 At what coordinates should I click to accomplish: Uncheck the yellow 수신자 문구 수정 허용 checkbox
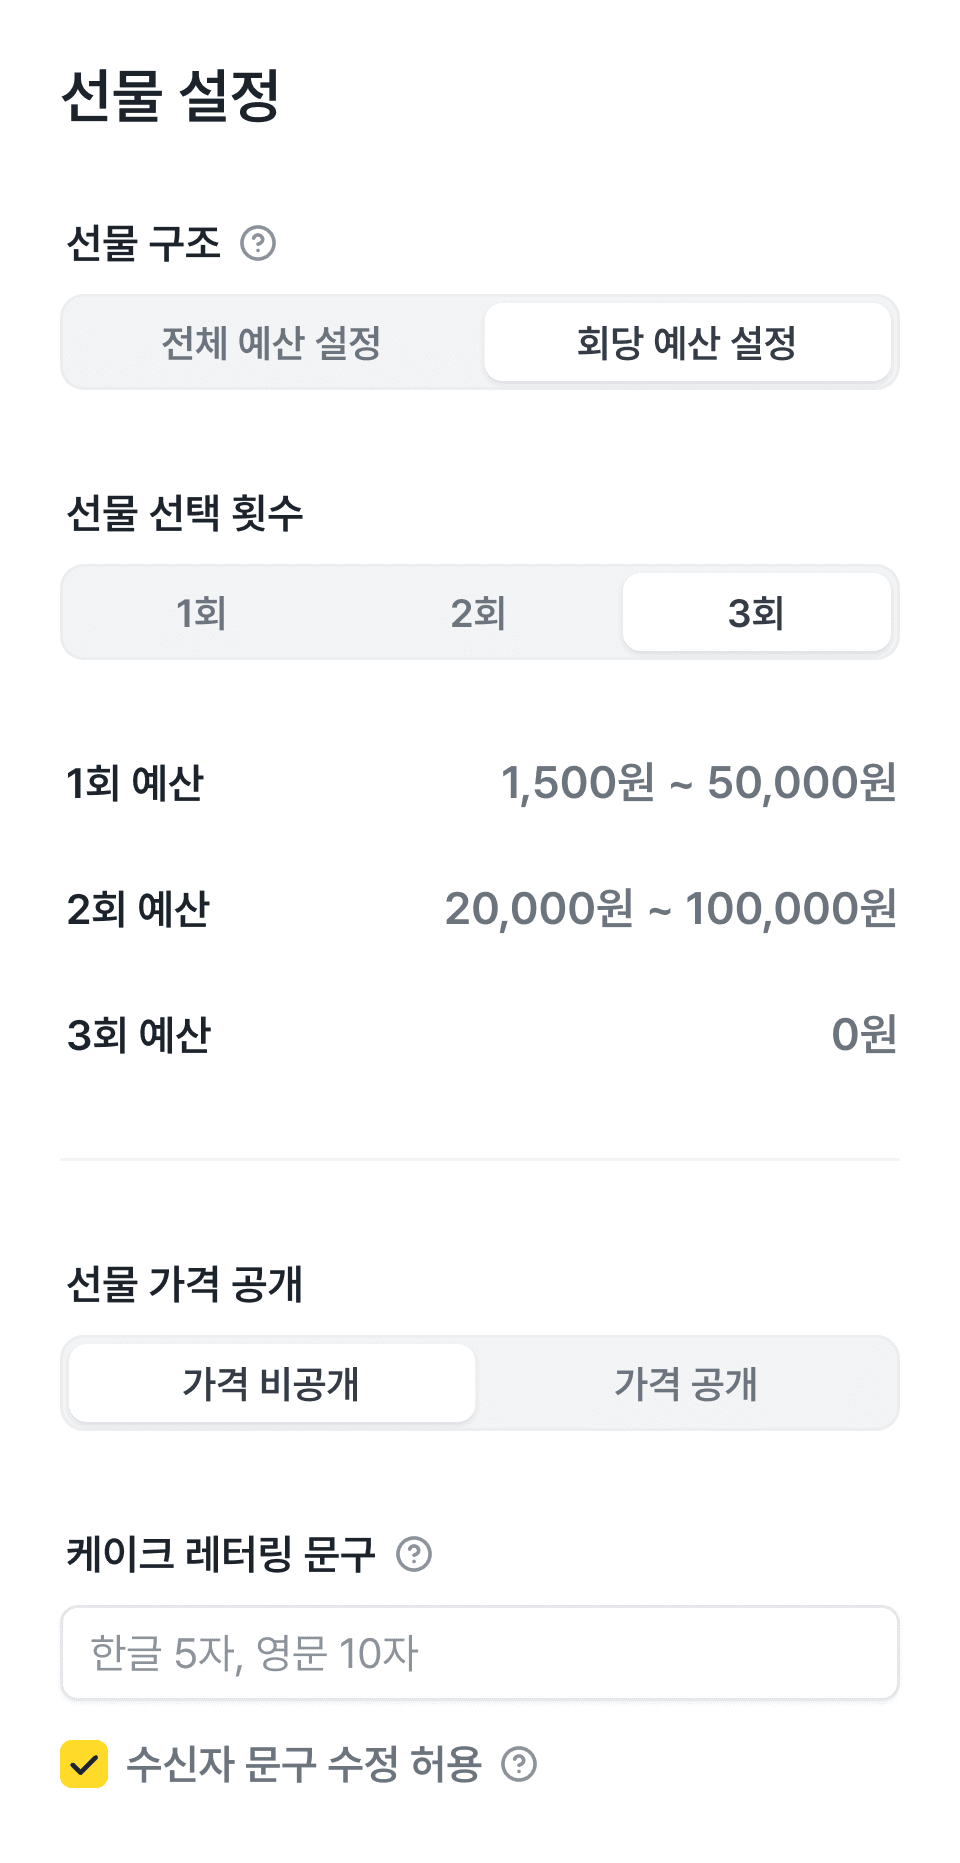click(84, 1764)
